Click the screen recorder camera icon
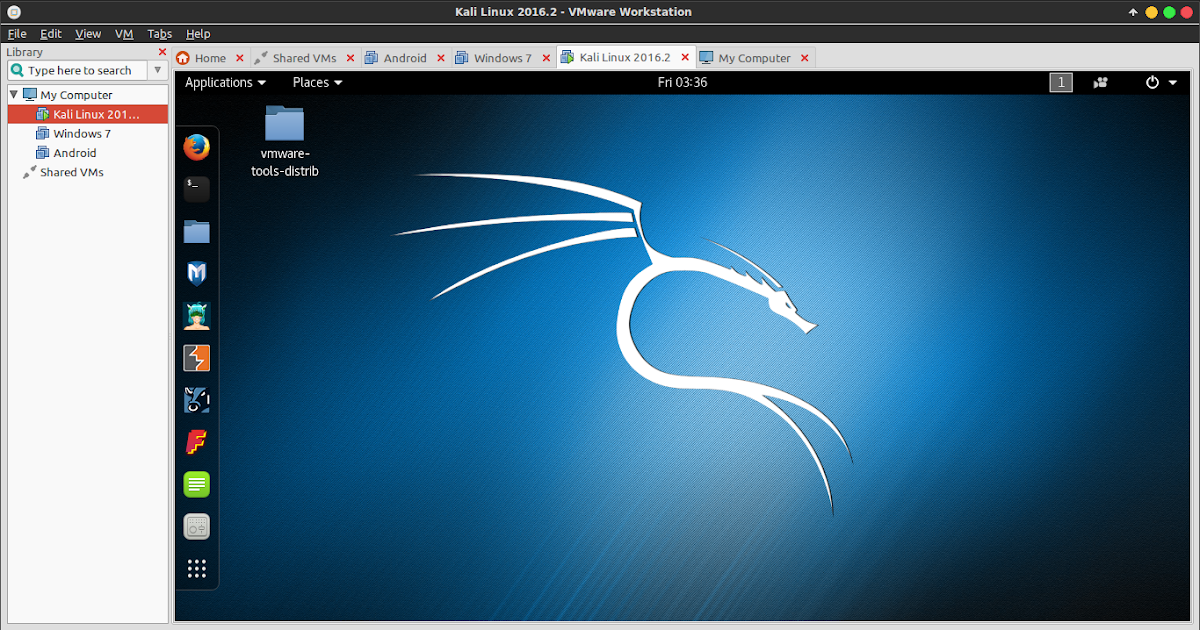The image size is (1200, 630). tap(1101, 82)
